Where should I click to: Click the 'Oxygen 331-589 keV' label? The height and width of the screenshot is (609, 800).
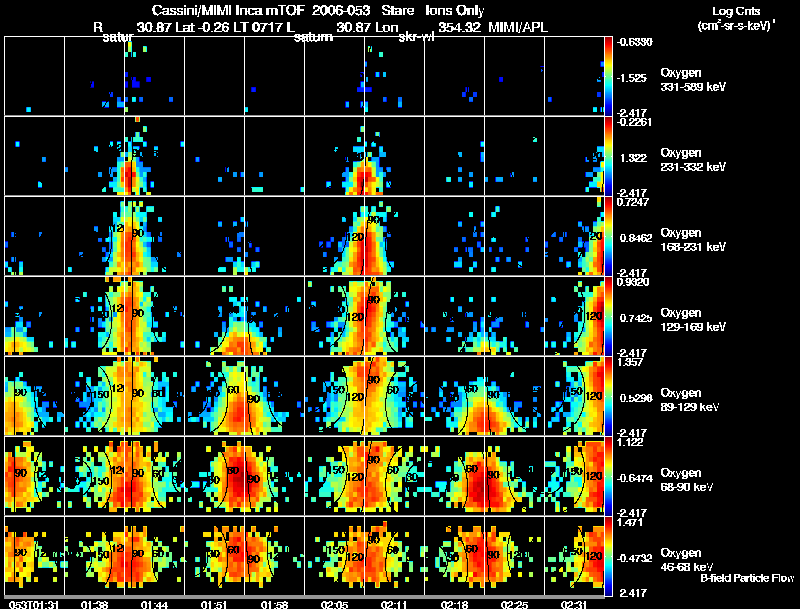[693, 80]
